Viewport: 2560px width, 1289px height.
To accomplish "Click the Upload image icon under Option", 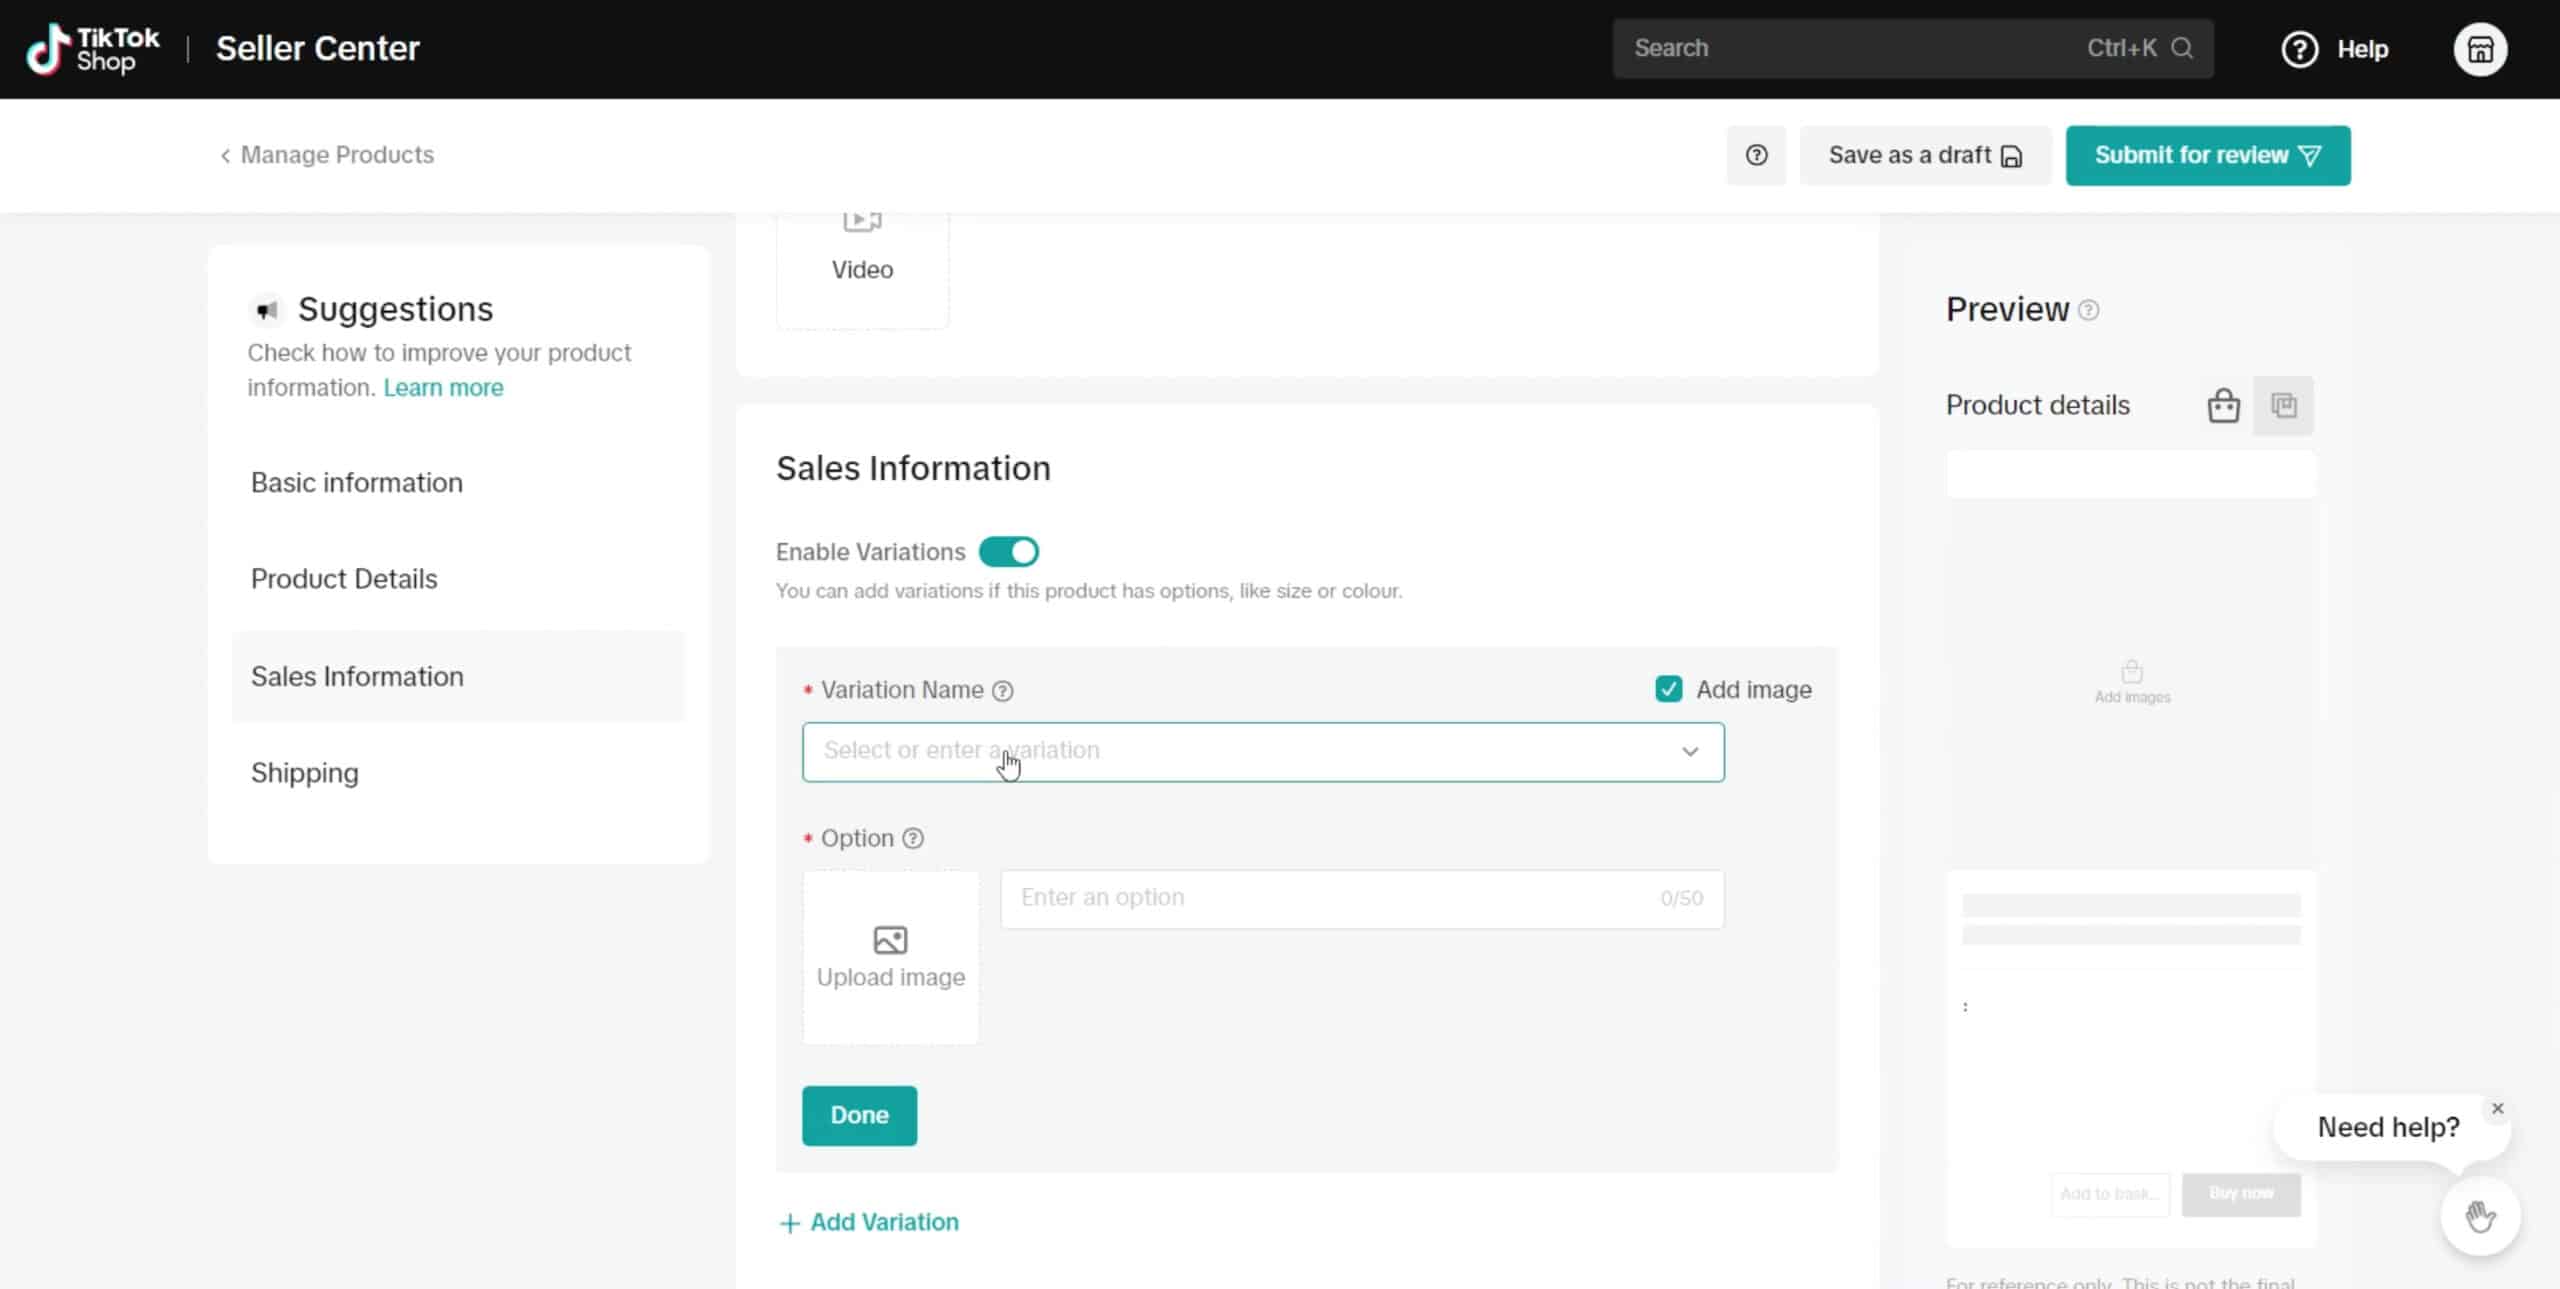I will click(x=889, y=938).
